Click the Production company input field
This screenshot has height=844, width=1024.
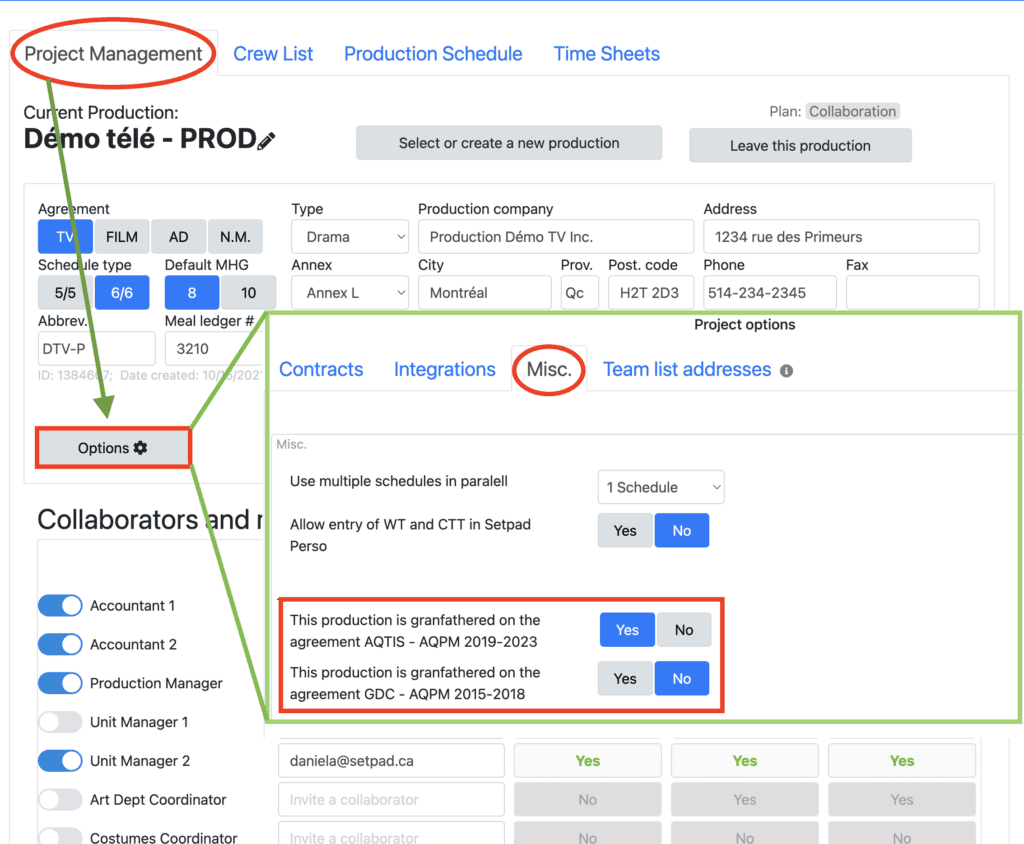555,237
